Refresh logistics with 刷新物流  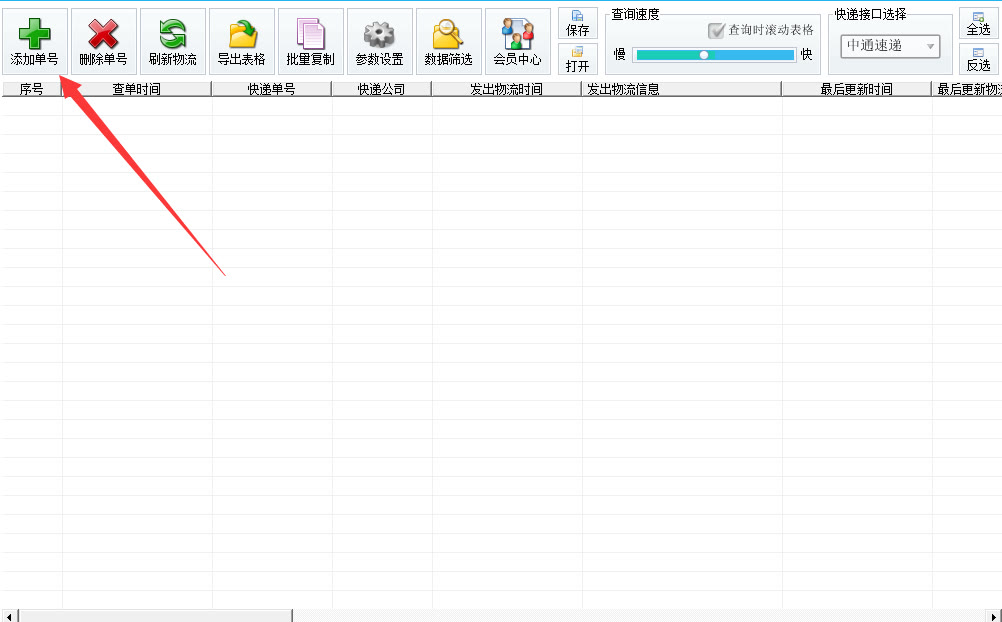[x=173, y=42]
